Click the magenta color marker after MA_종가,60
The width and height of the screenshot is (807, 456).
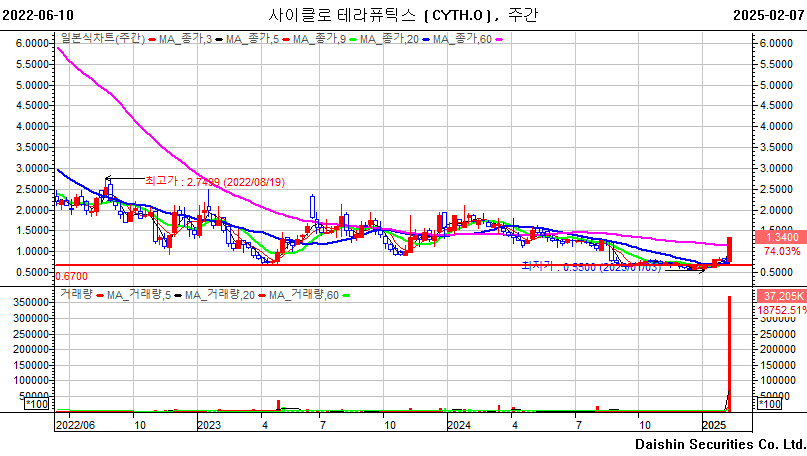tap(498, 39)
